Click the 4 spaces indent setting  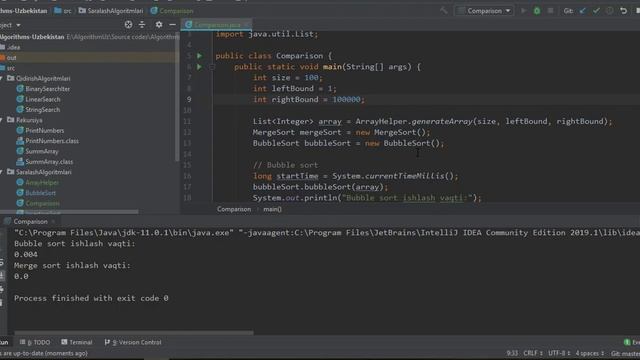pyautogui.click(x=589, y=353)
